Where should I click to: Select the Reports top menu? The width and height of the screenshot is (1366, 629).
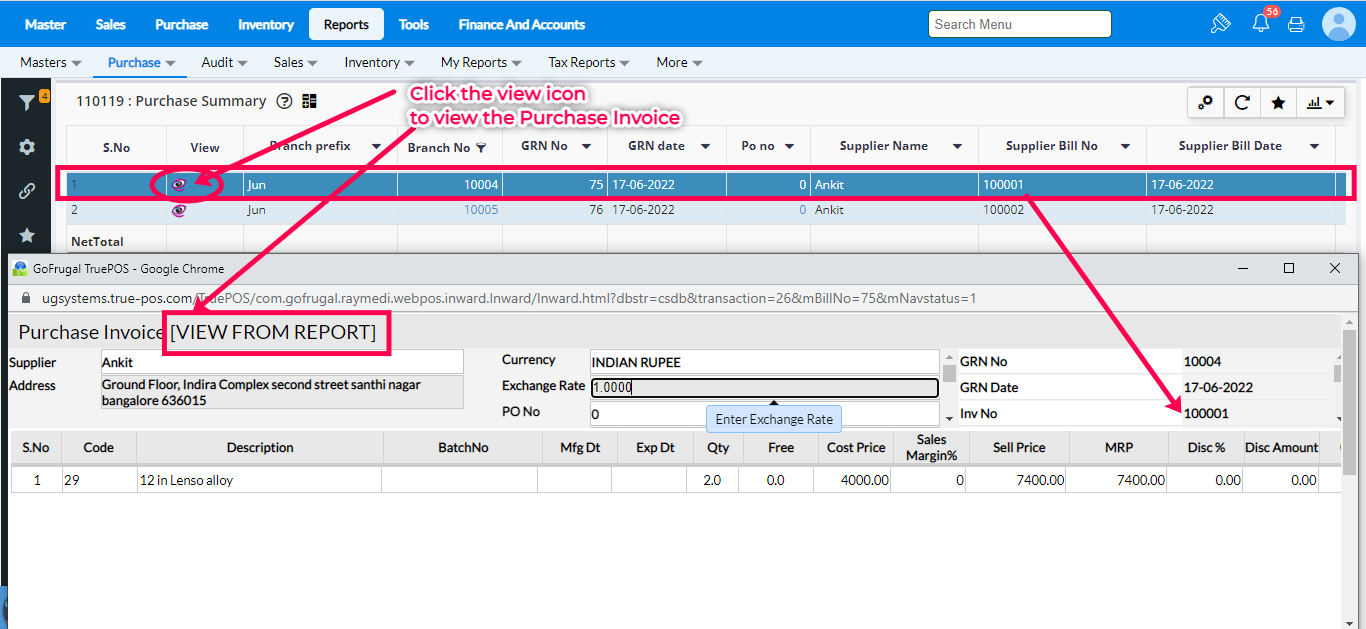346,24
